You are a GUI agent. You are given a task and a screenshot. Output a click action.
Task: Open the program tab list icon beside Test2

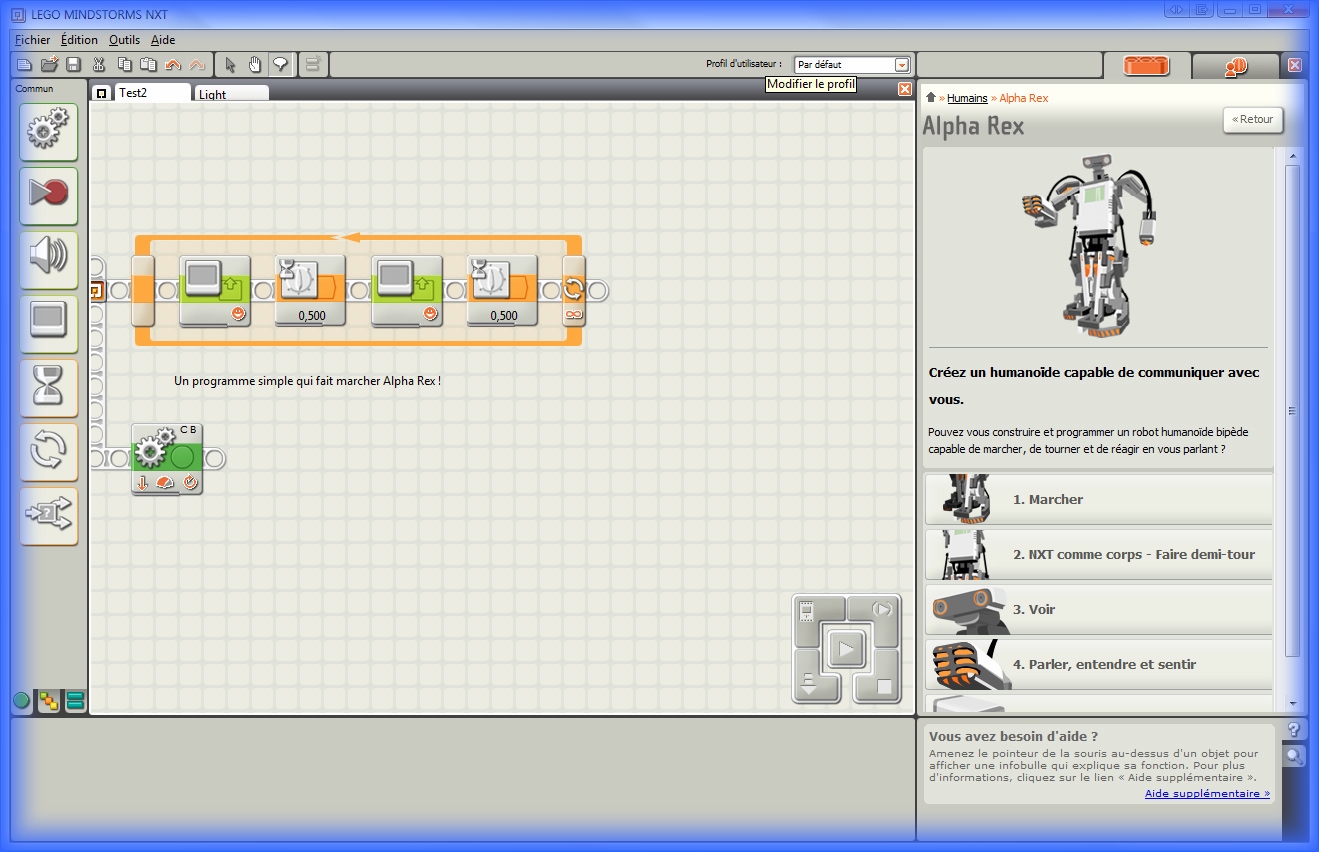(x=101, y=94)
